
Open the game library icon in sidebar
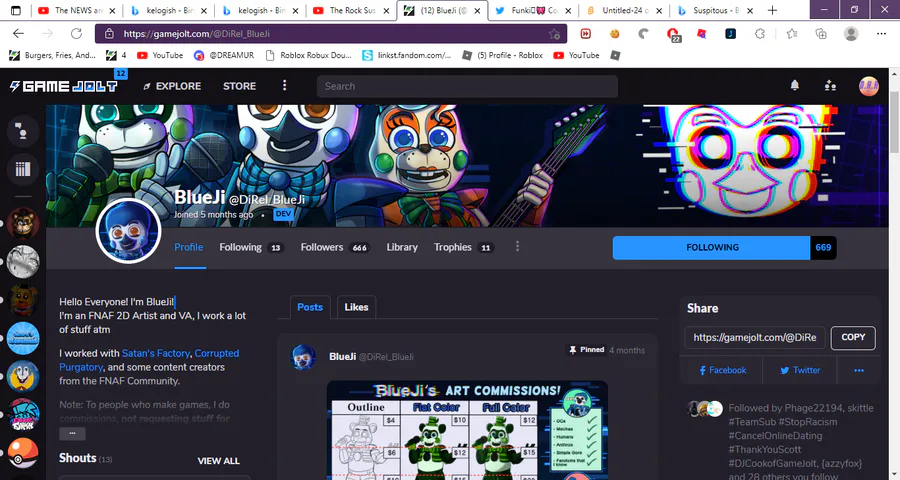(x=23, y=169)
